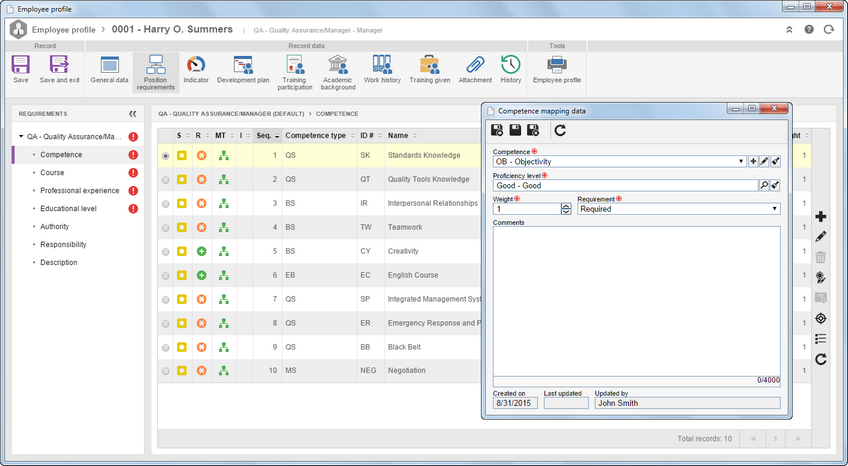Add a new competence with side plus icon

tap(820, 217)
